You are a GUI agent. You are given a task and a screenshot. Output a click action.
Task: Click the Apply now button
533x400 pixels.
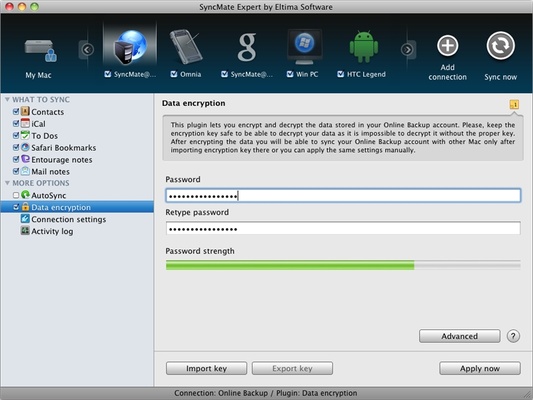(x=480, y=368)
